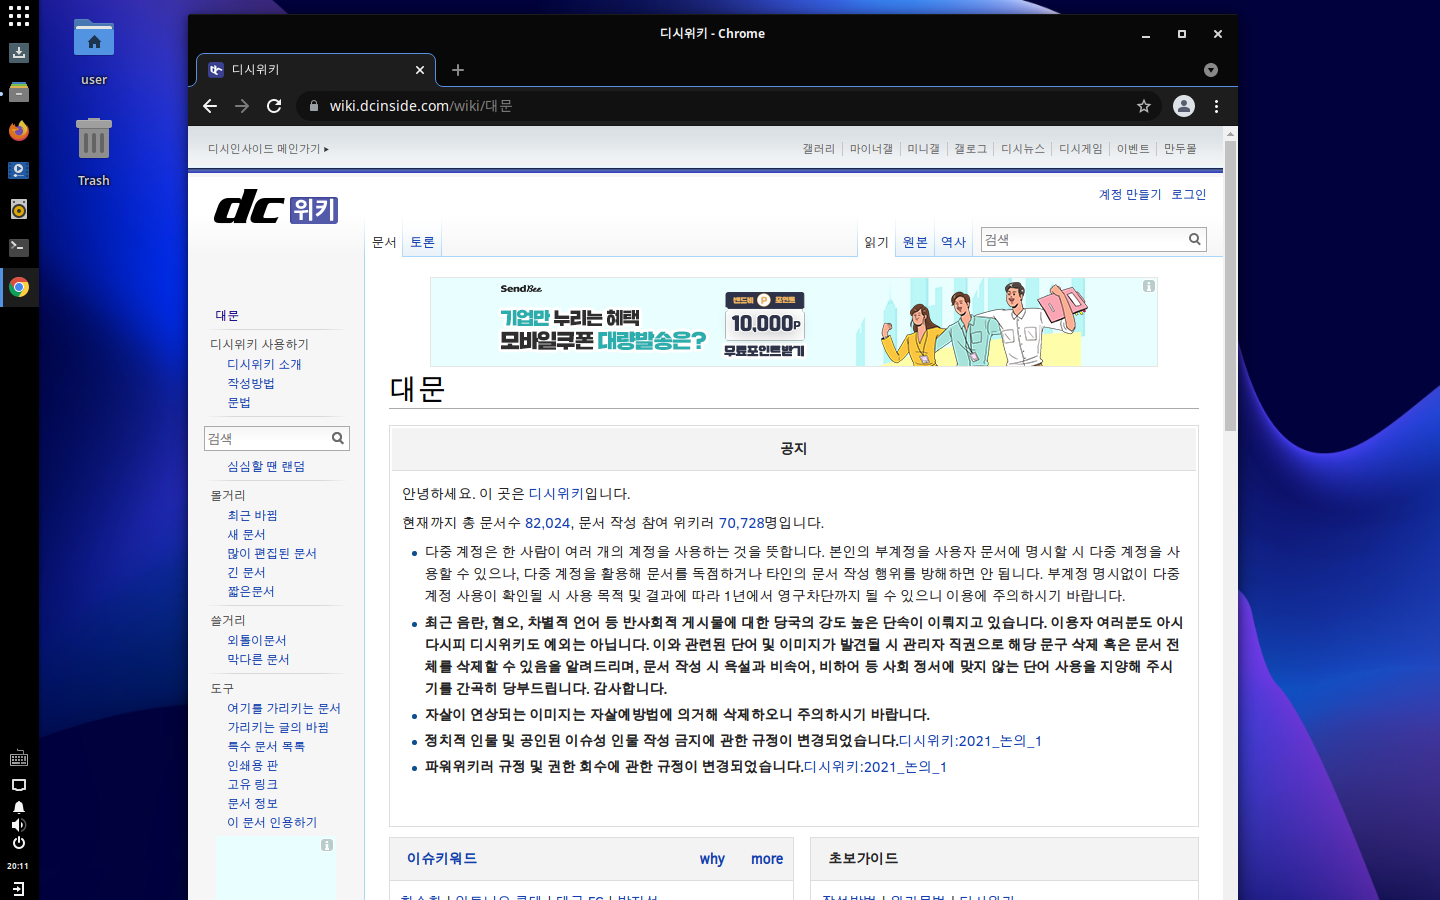Open the 디시인사이드 메인가기 expander link
The image size is (1440, 900).
click(x=268, y=149)
